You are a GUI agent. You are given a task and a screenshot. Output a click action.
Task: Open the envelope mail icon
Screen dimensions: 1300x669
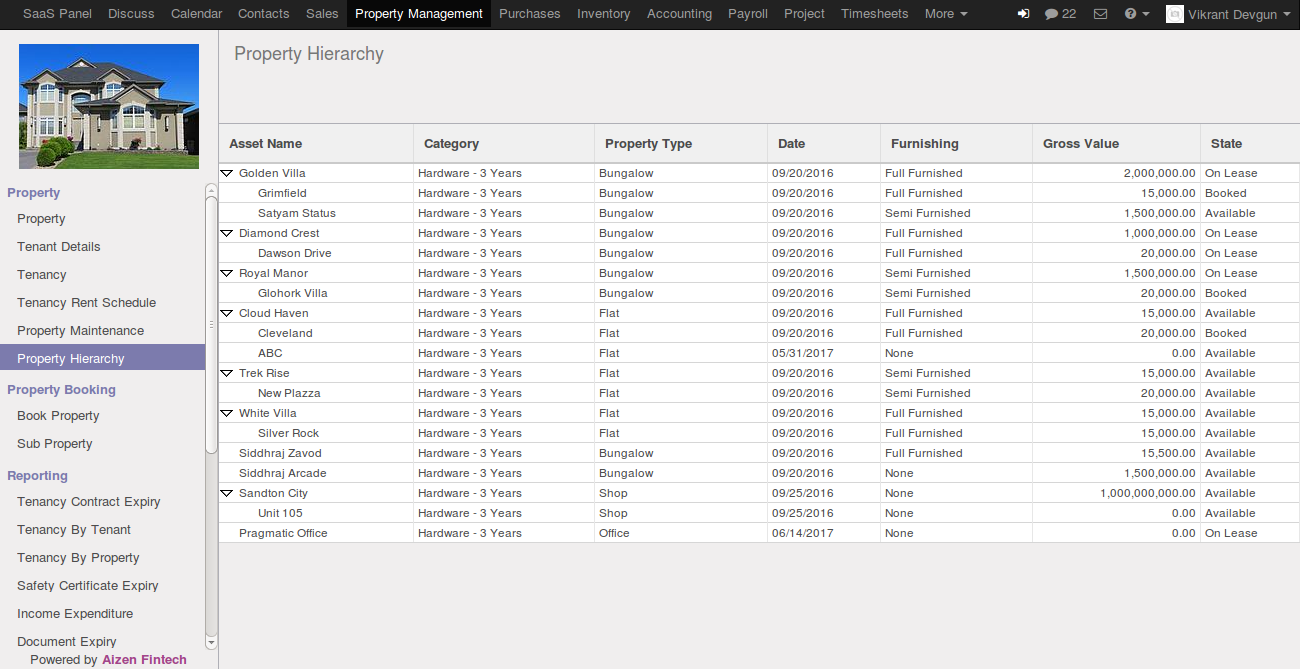tap(1100, 14)
